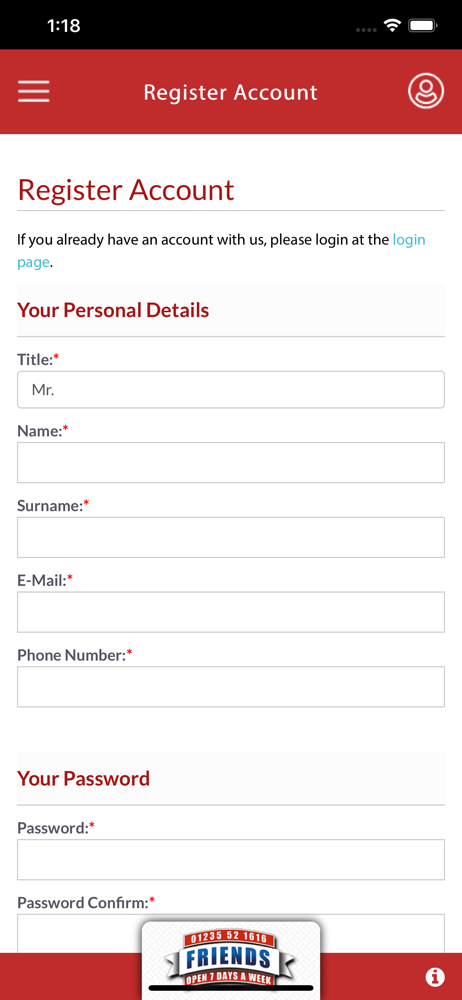Viewport: 462px width, 1000px height.
Task: Tap the info icon in bottom bar
Action: 435,976
